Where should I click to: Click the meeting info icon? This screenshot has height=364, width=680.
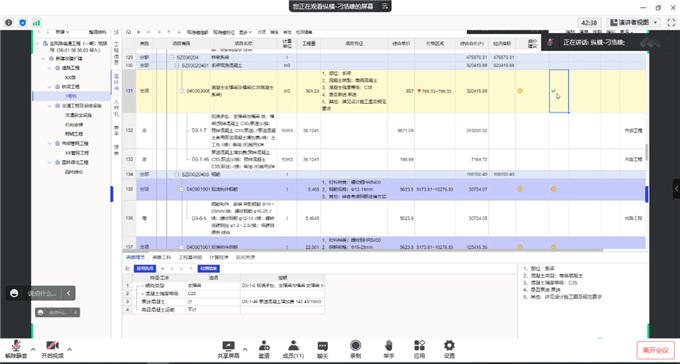pos(9,23)
